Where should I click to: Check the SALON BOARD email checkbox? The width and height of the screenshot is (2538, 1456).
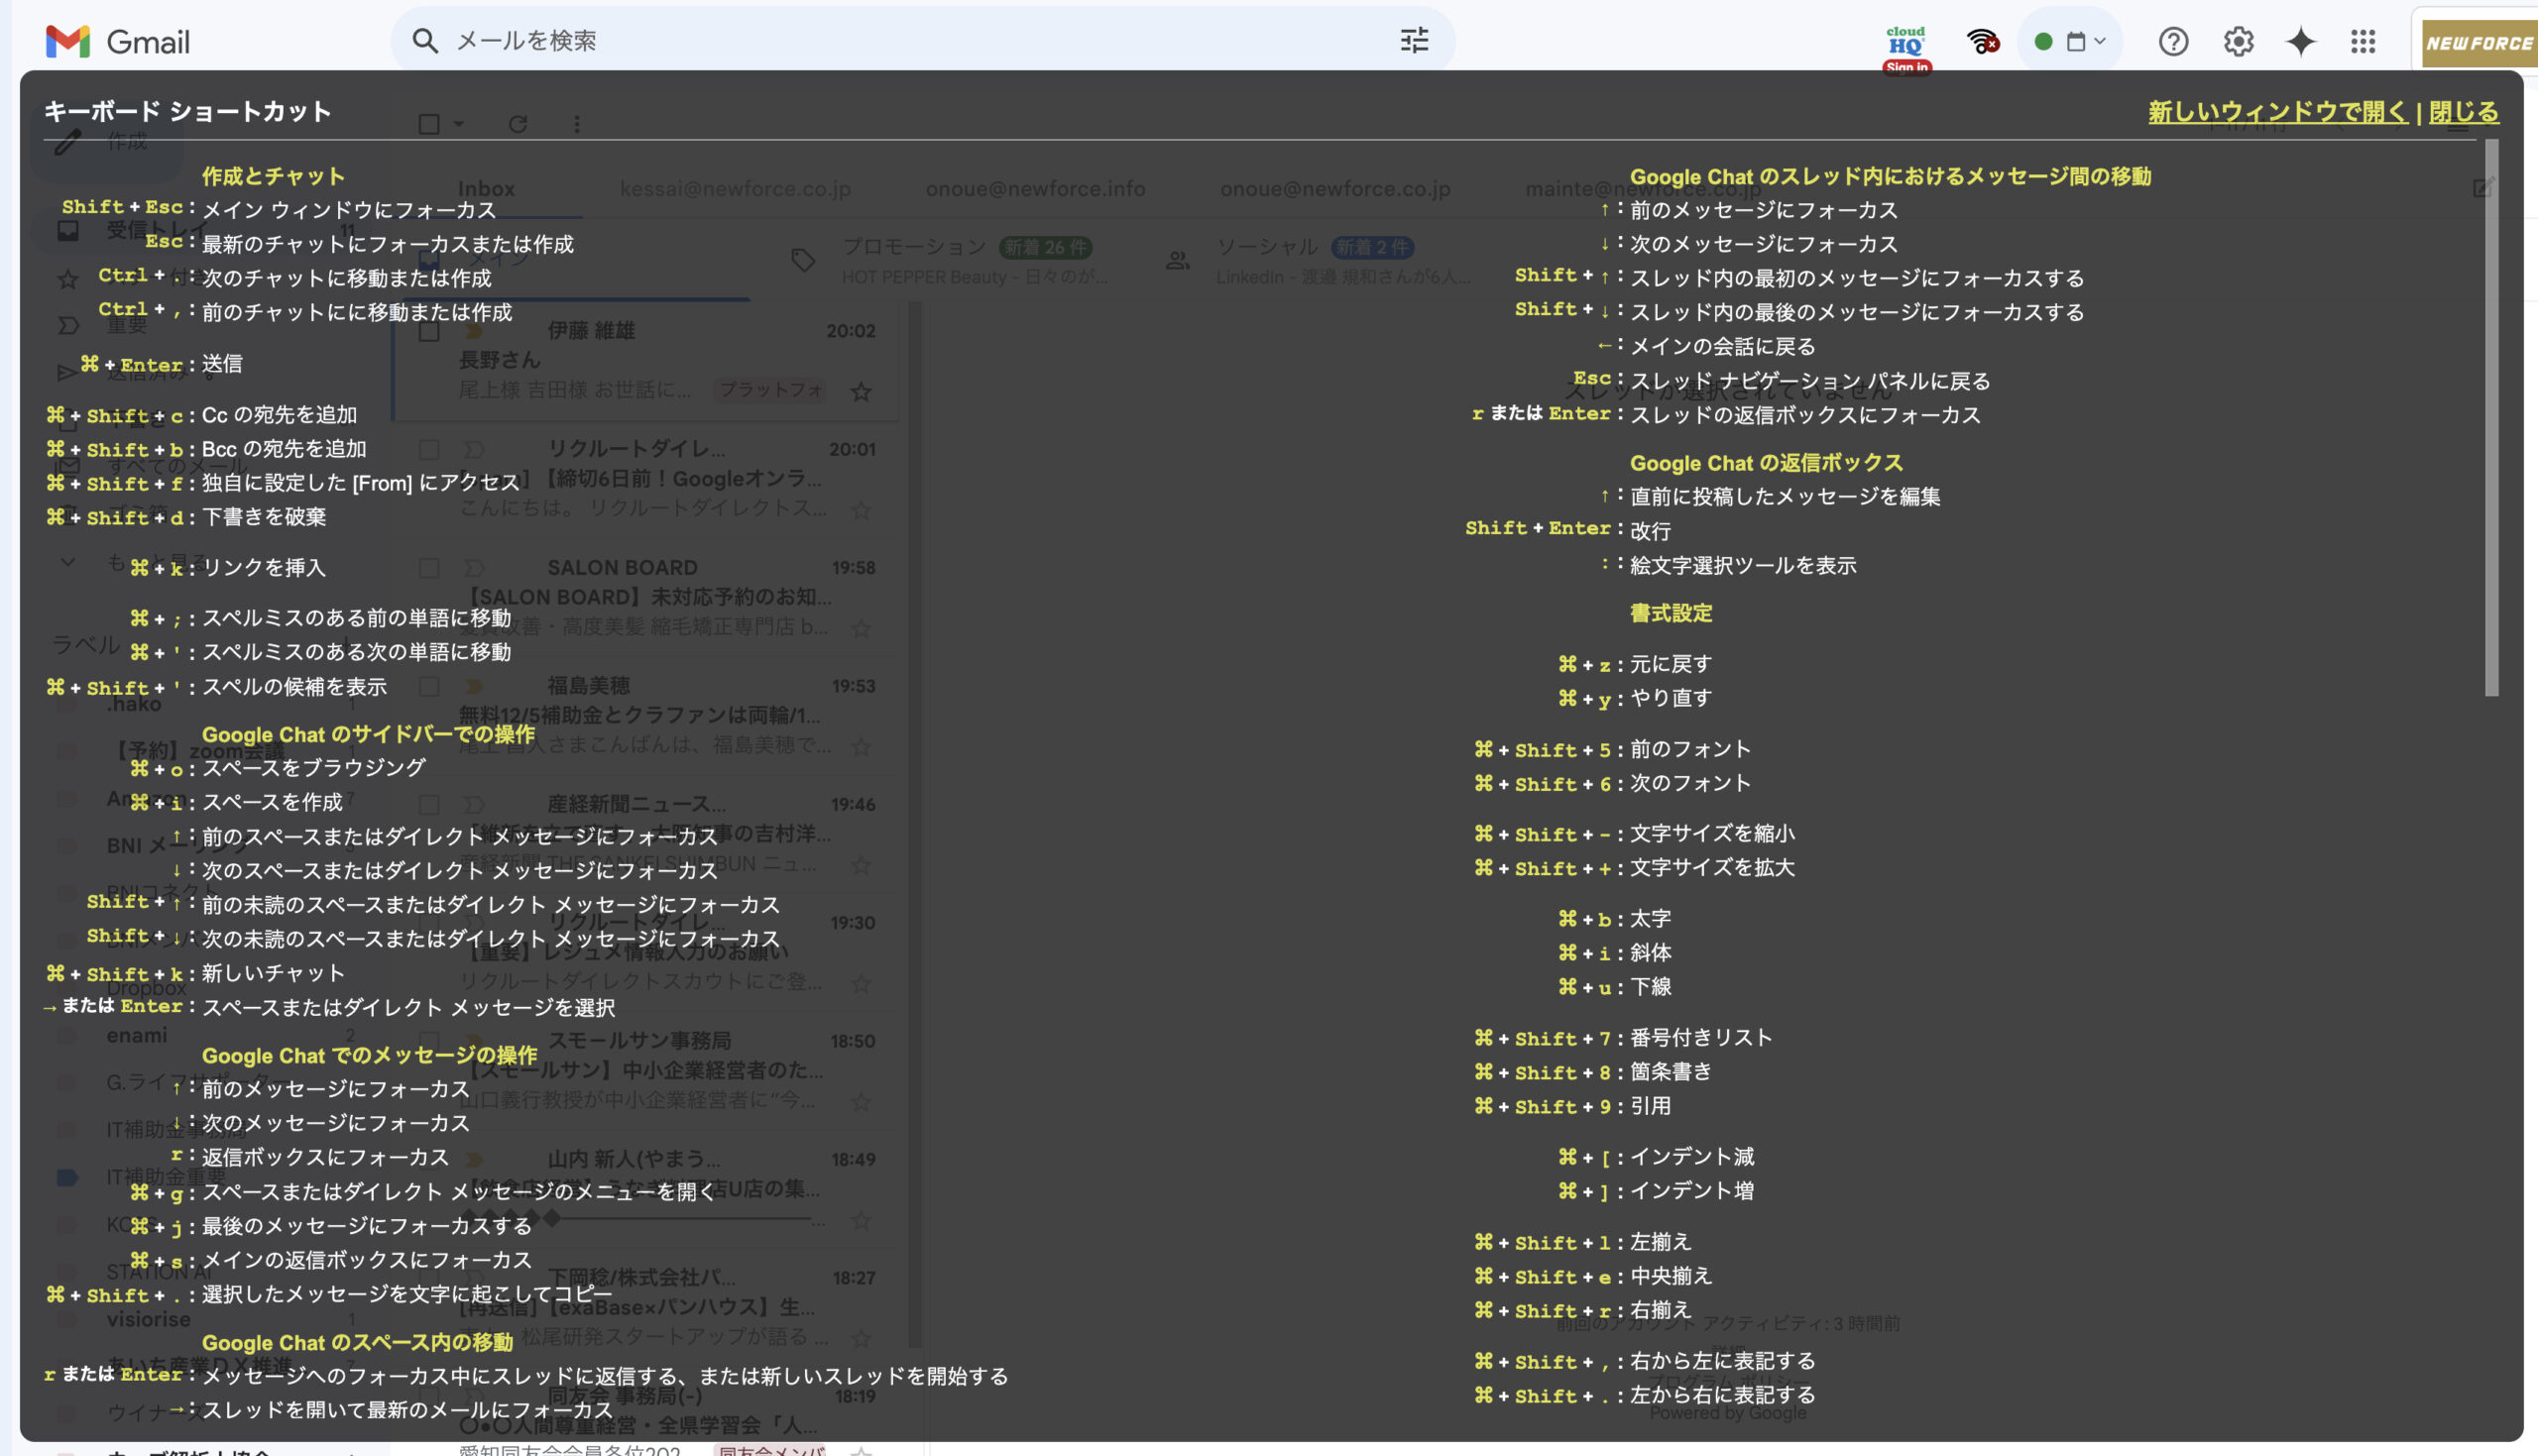click(x=429, y=568)
